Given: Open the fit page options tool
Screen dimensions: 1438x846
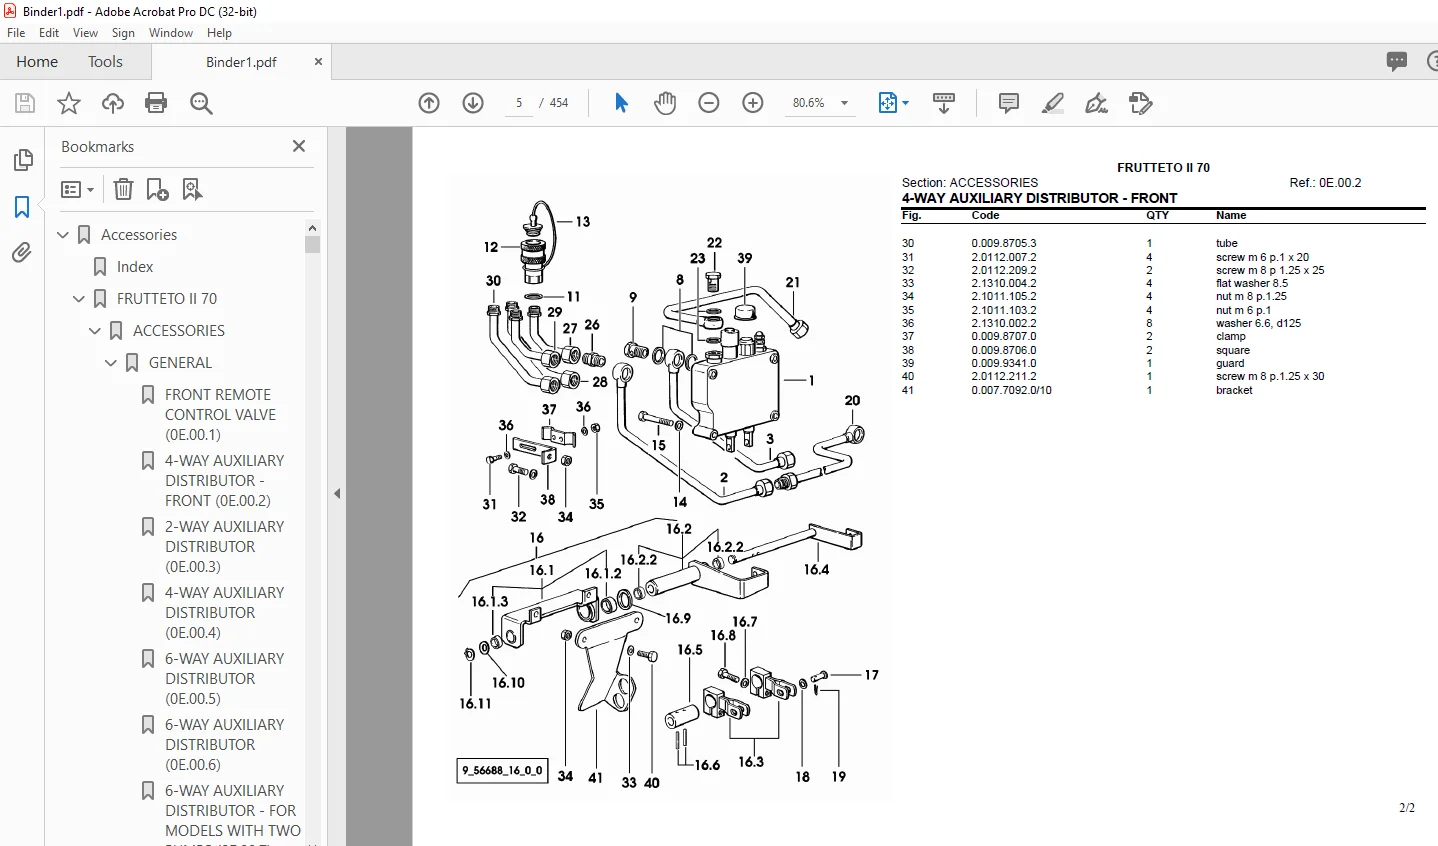Looking at the screenshot, I should click(892, 103).
